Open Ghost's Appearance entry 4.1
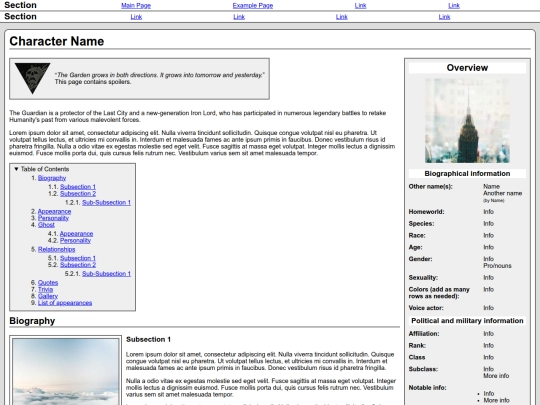The image size is (540, 405). [76, 233]
